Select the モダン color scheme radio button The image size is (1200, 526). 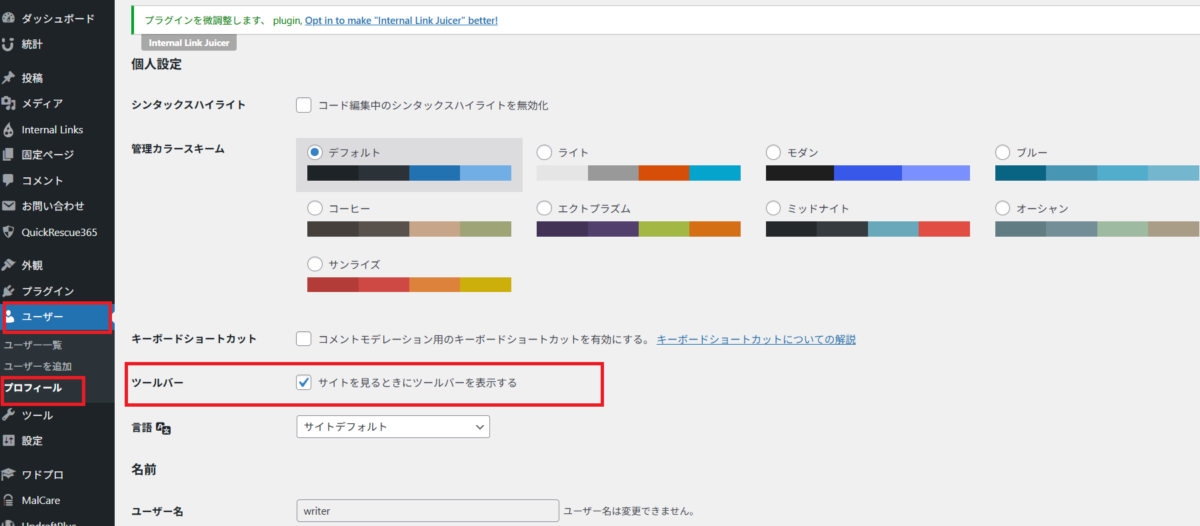pos(773,153)
